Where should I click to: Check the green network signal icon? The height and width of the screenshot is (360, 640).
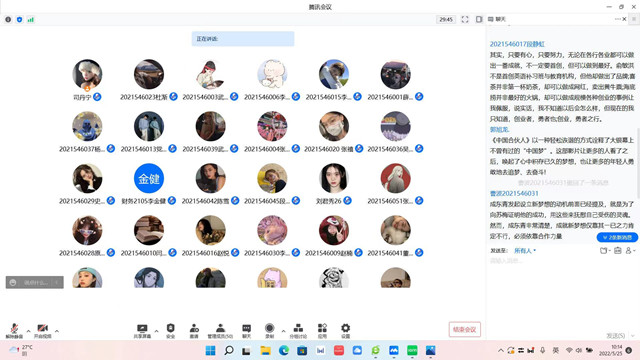tap(31, 19)
